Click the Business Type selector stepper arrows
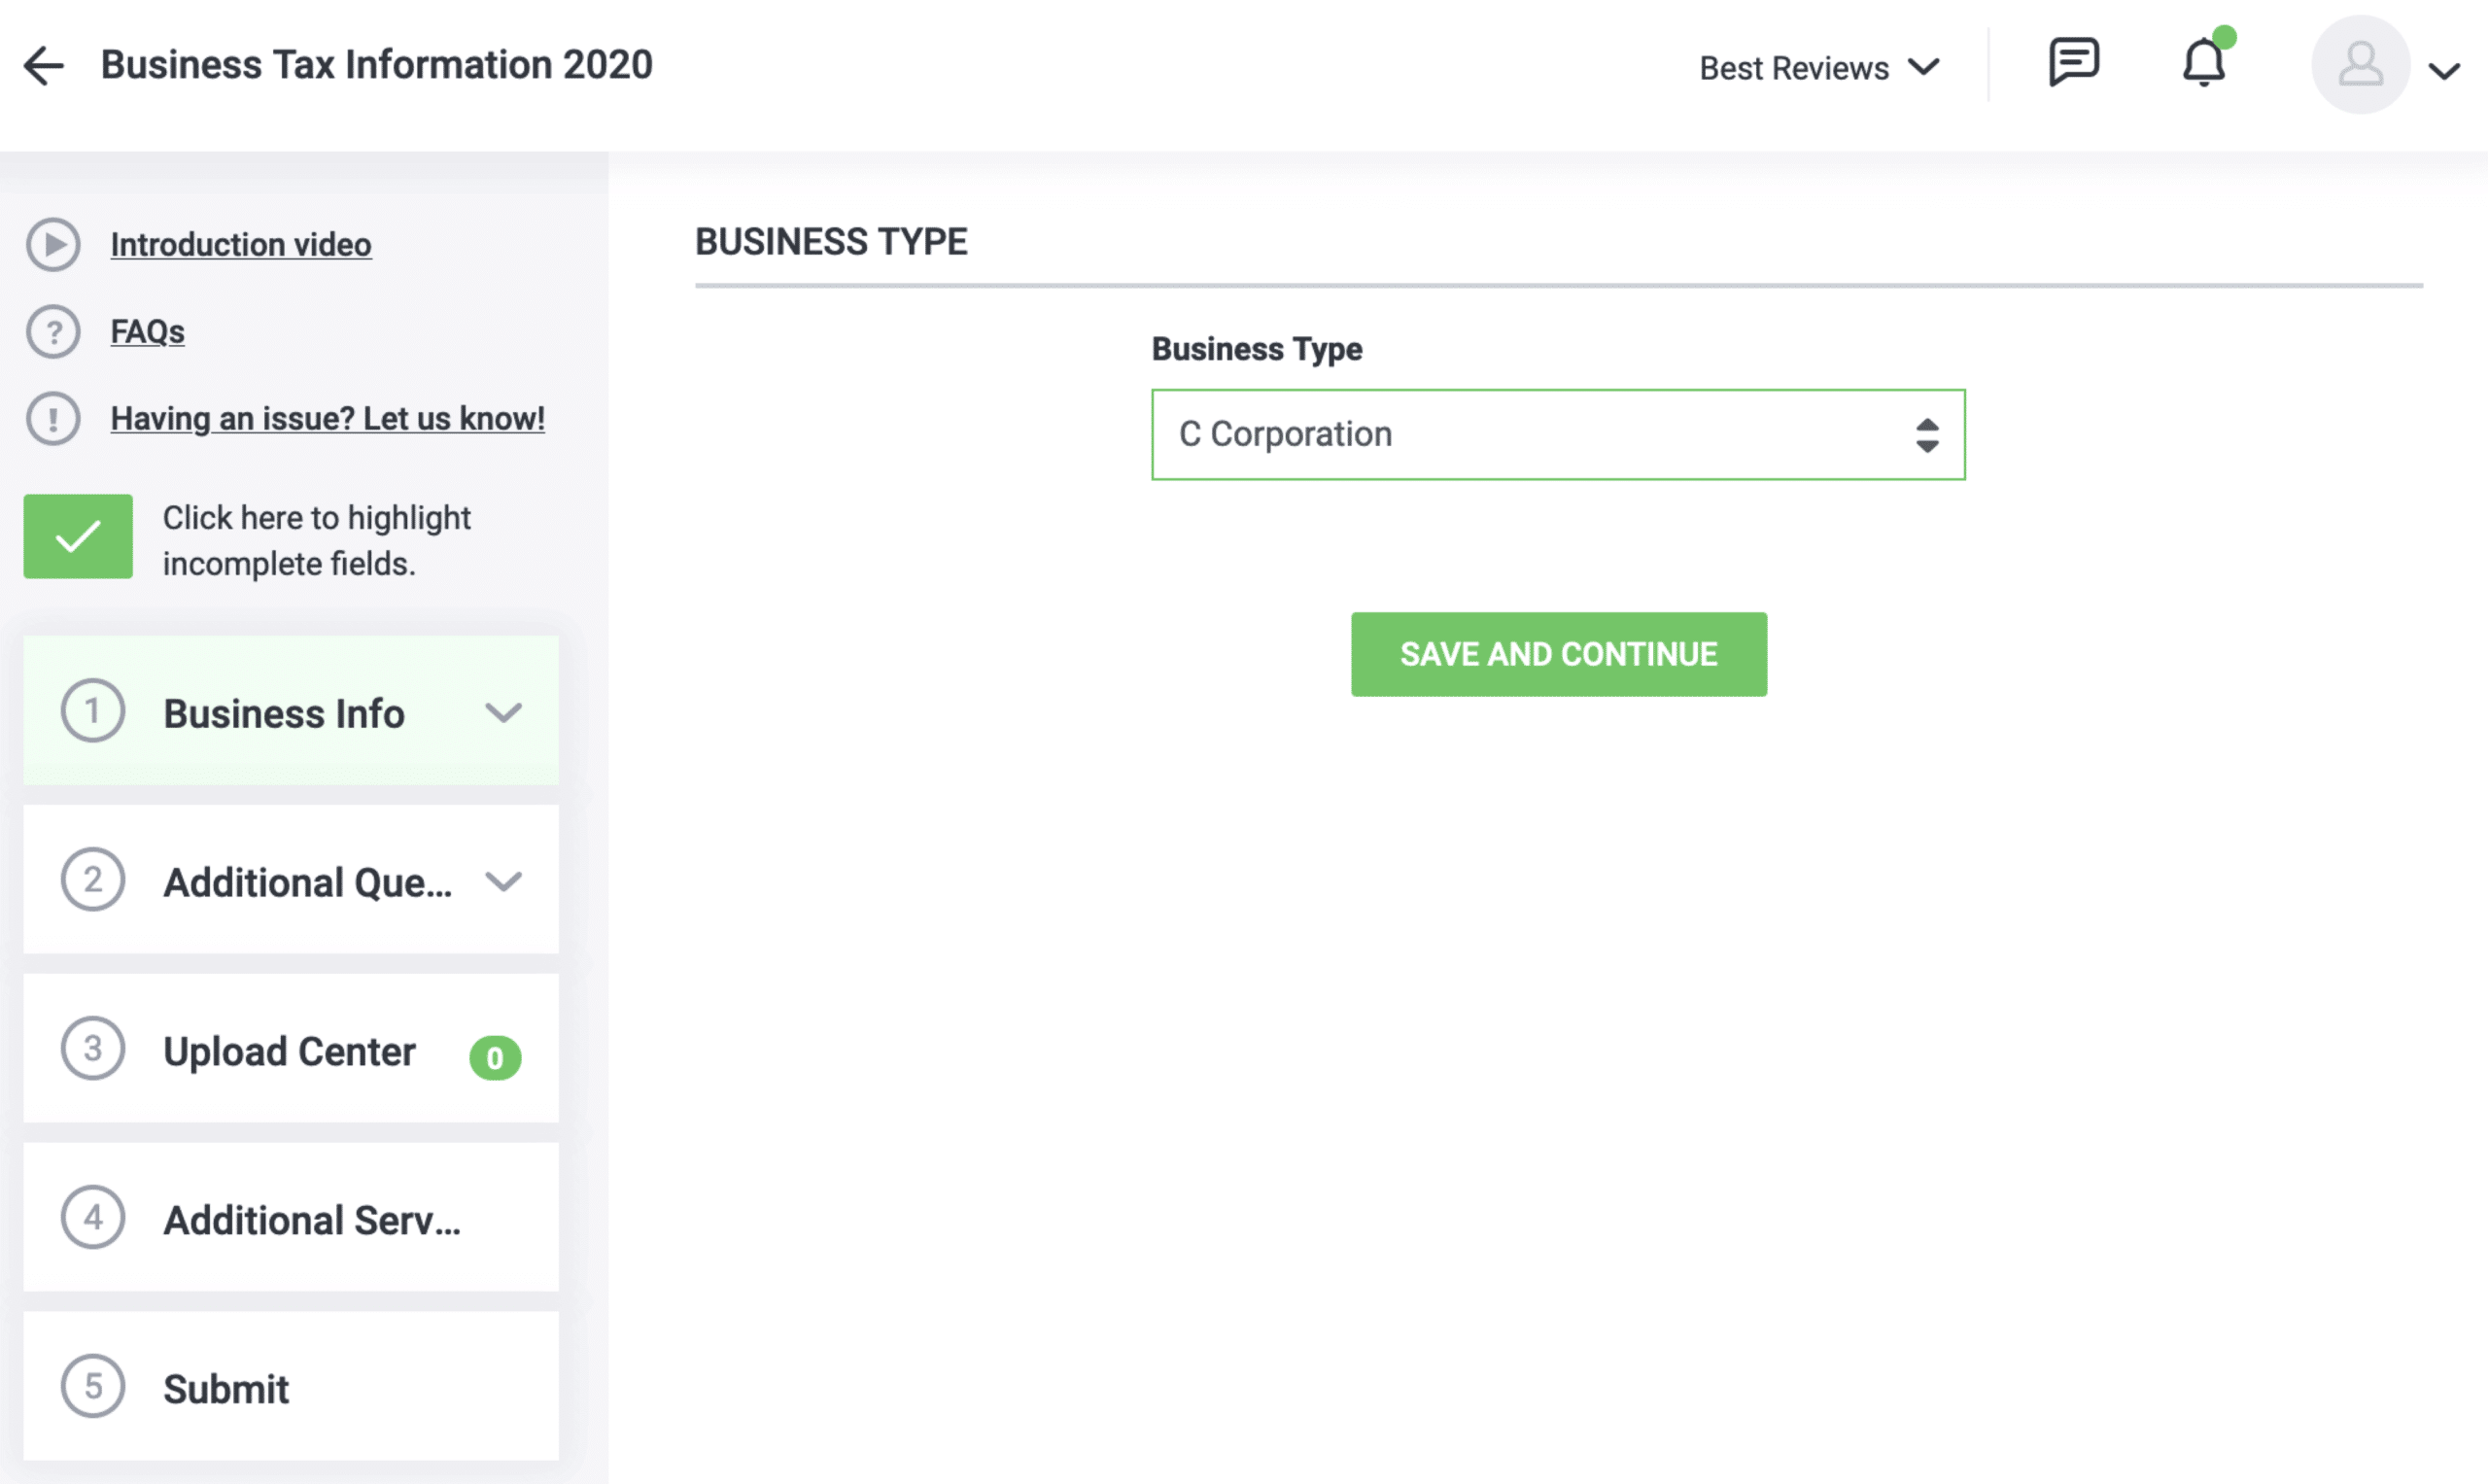 coord(1926,434)
